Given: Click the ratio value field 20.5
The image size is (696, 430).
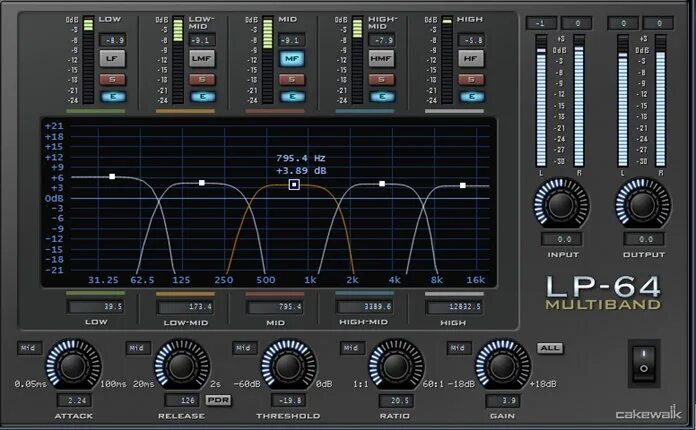Looking at the screenshot, I should pyautogui.click(x=396, y=400).
